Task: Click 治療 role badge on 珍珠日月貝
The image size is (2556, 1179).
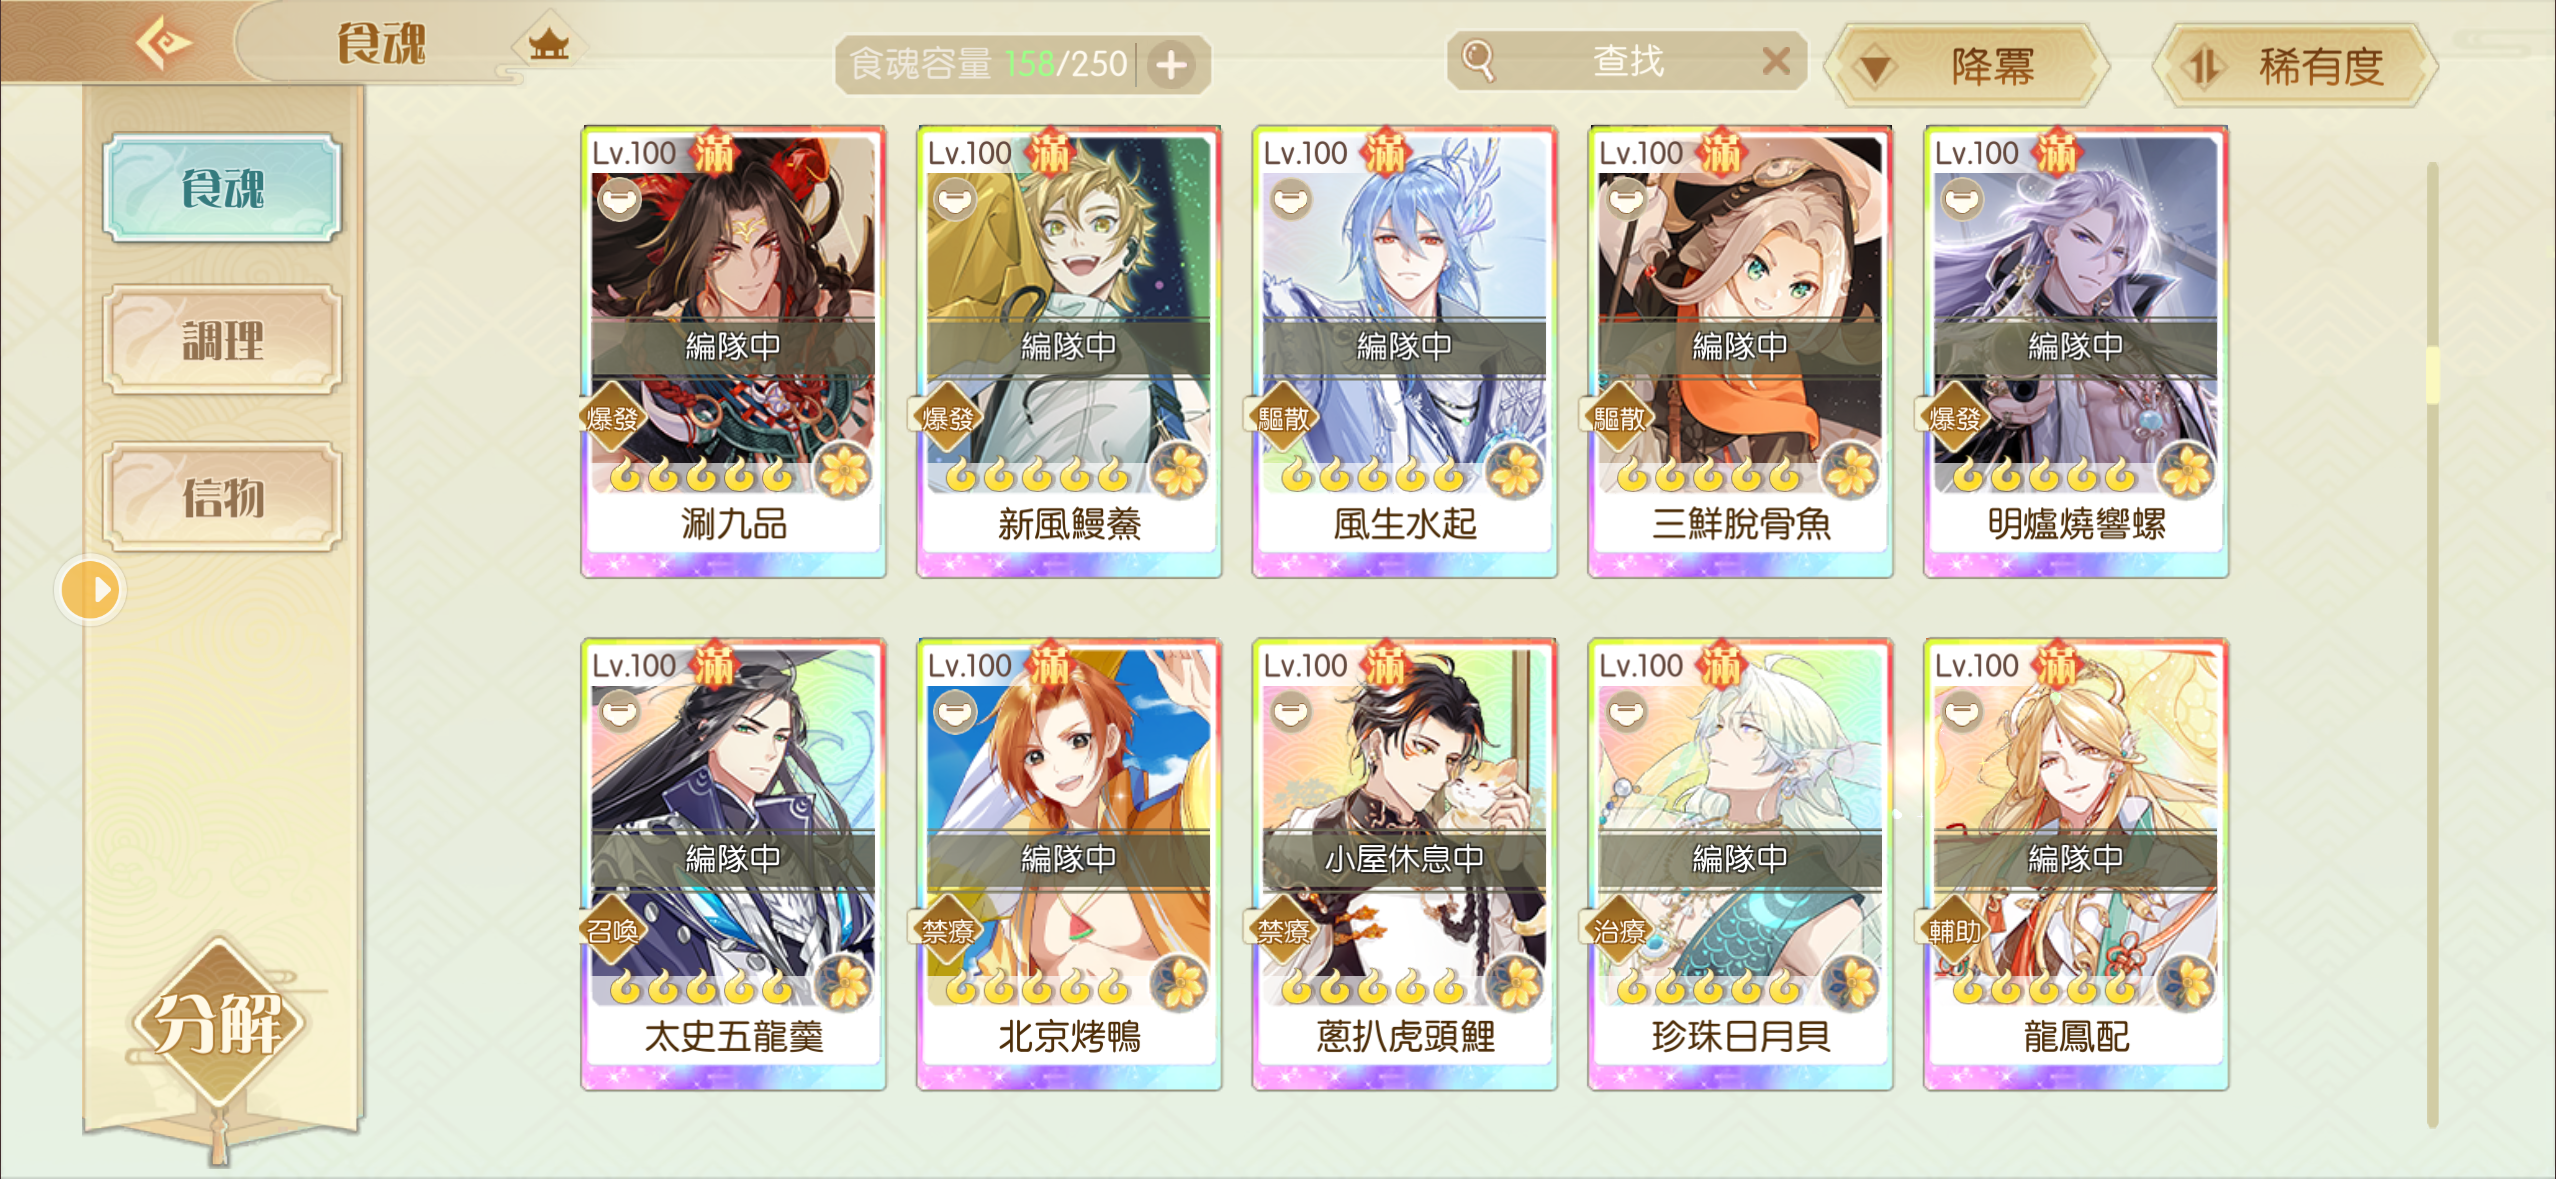Action: (x=1619, y=931)
